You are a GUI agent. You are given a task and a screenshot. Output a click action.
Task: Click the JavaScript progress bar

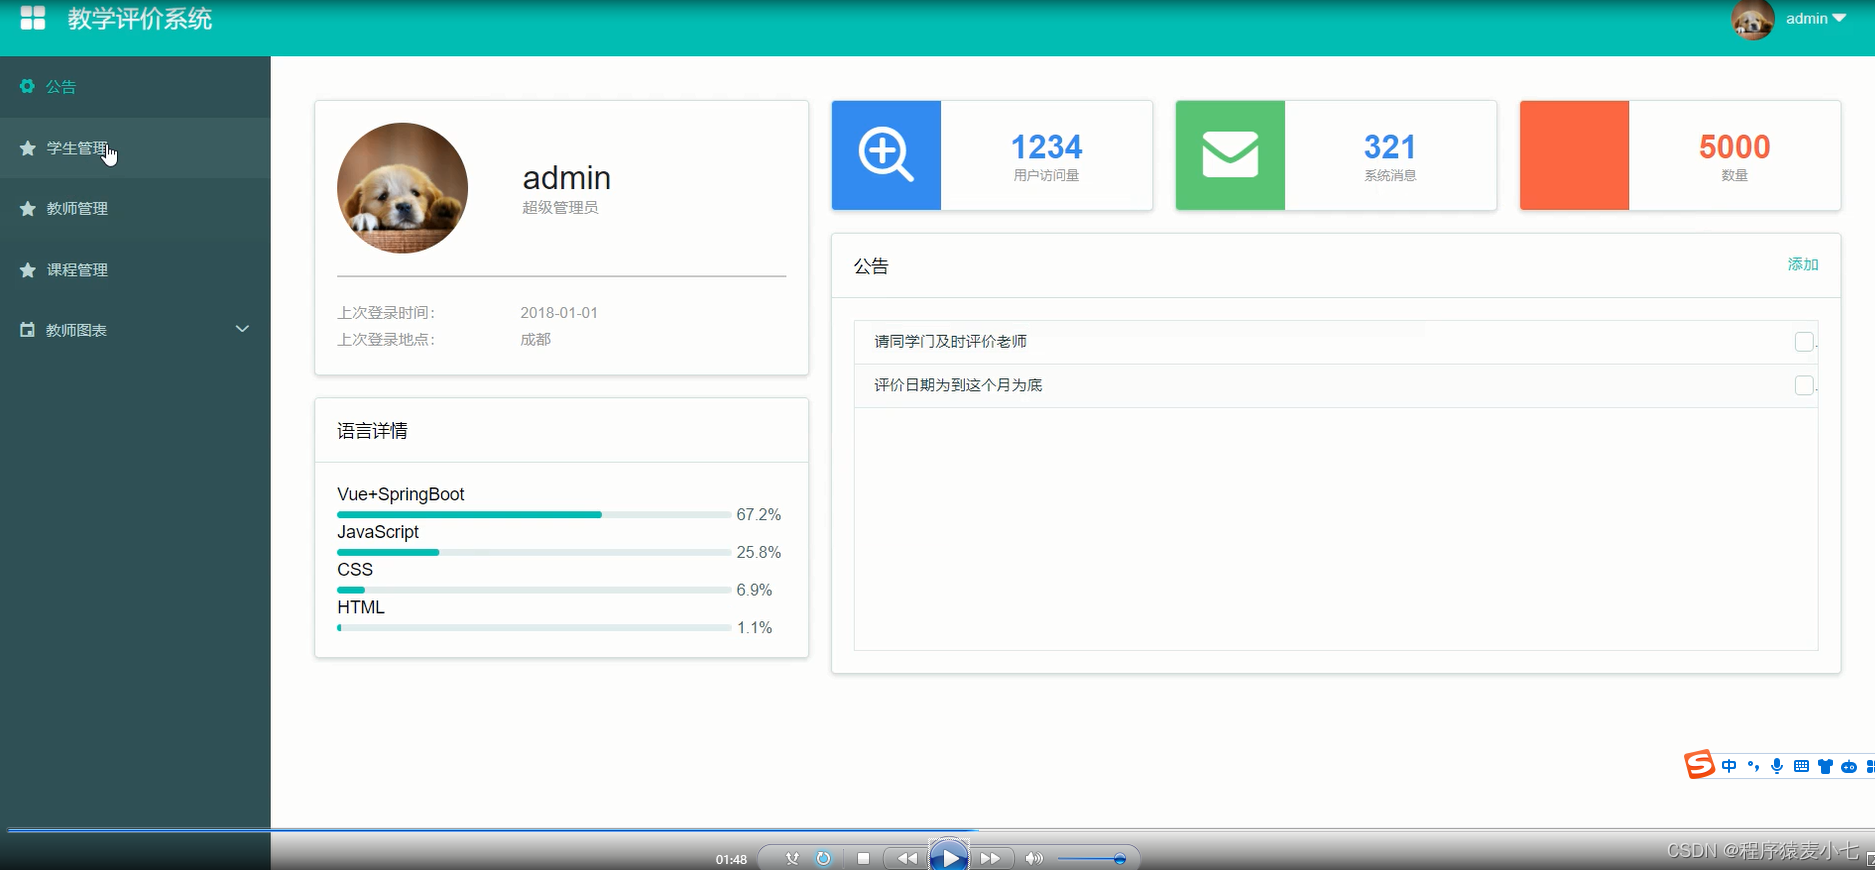point(534,552)
